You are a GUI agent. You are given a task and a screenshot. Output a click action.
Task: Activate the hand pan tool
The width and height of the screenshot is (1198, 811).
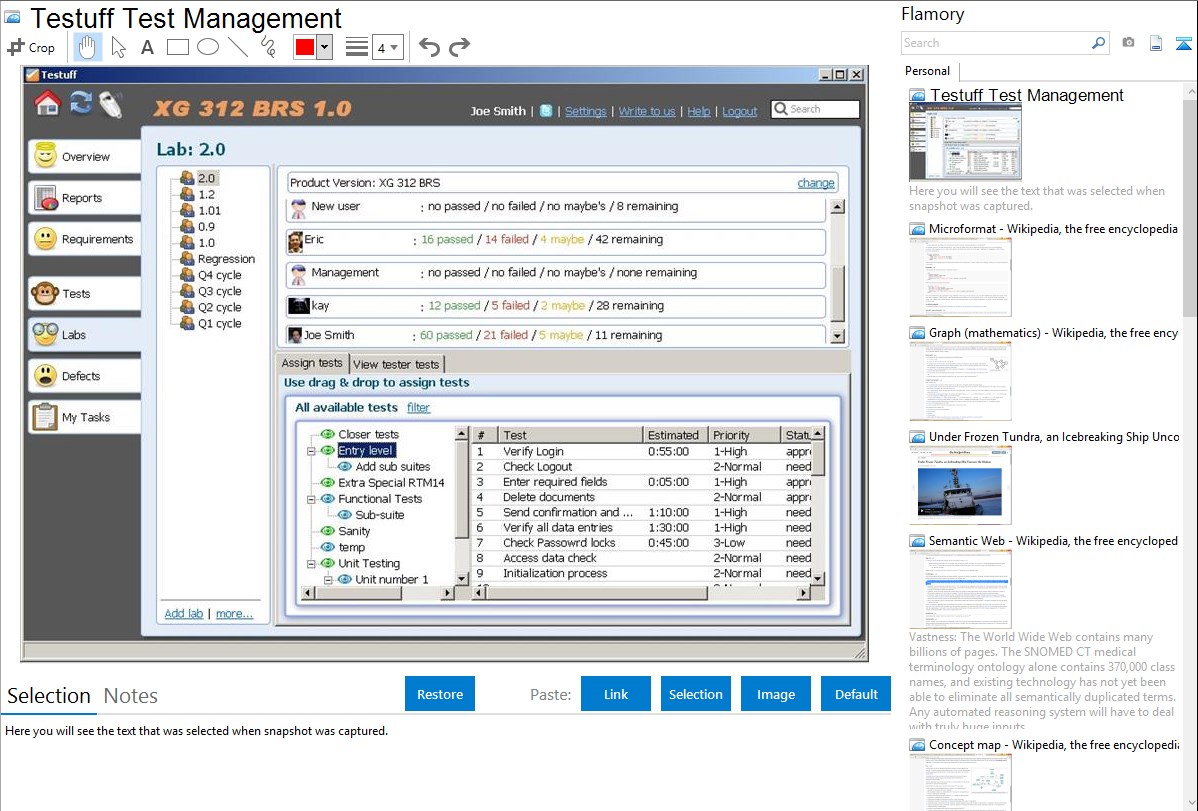pos(88,47)
